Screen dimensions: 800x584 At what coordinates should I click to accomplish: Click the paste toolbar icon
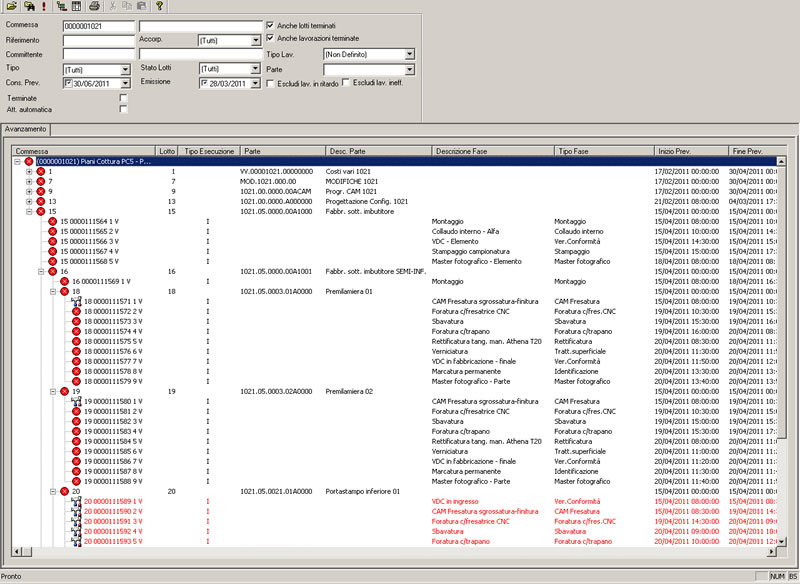coord(142,6)
